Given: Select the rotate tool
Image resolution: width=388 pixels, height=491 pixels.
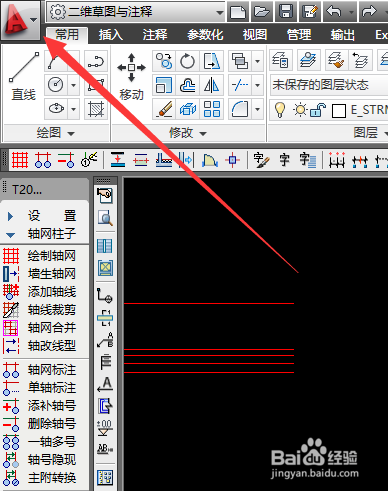Looking at the screenshot, I should [188, 61].
